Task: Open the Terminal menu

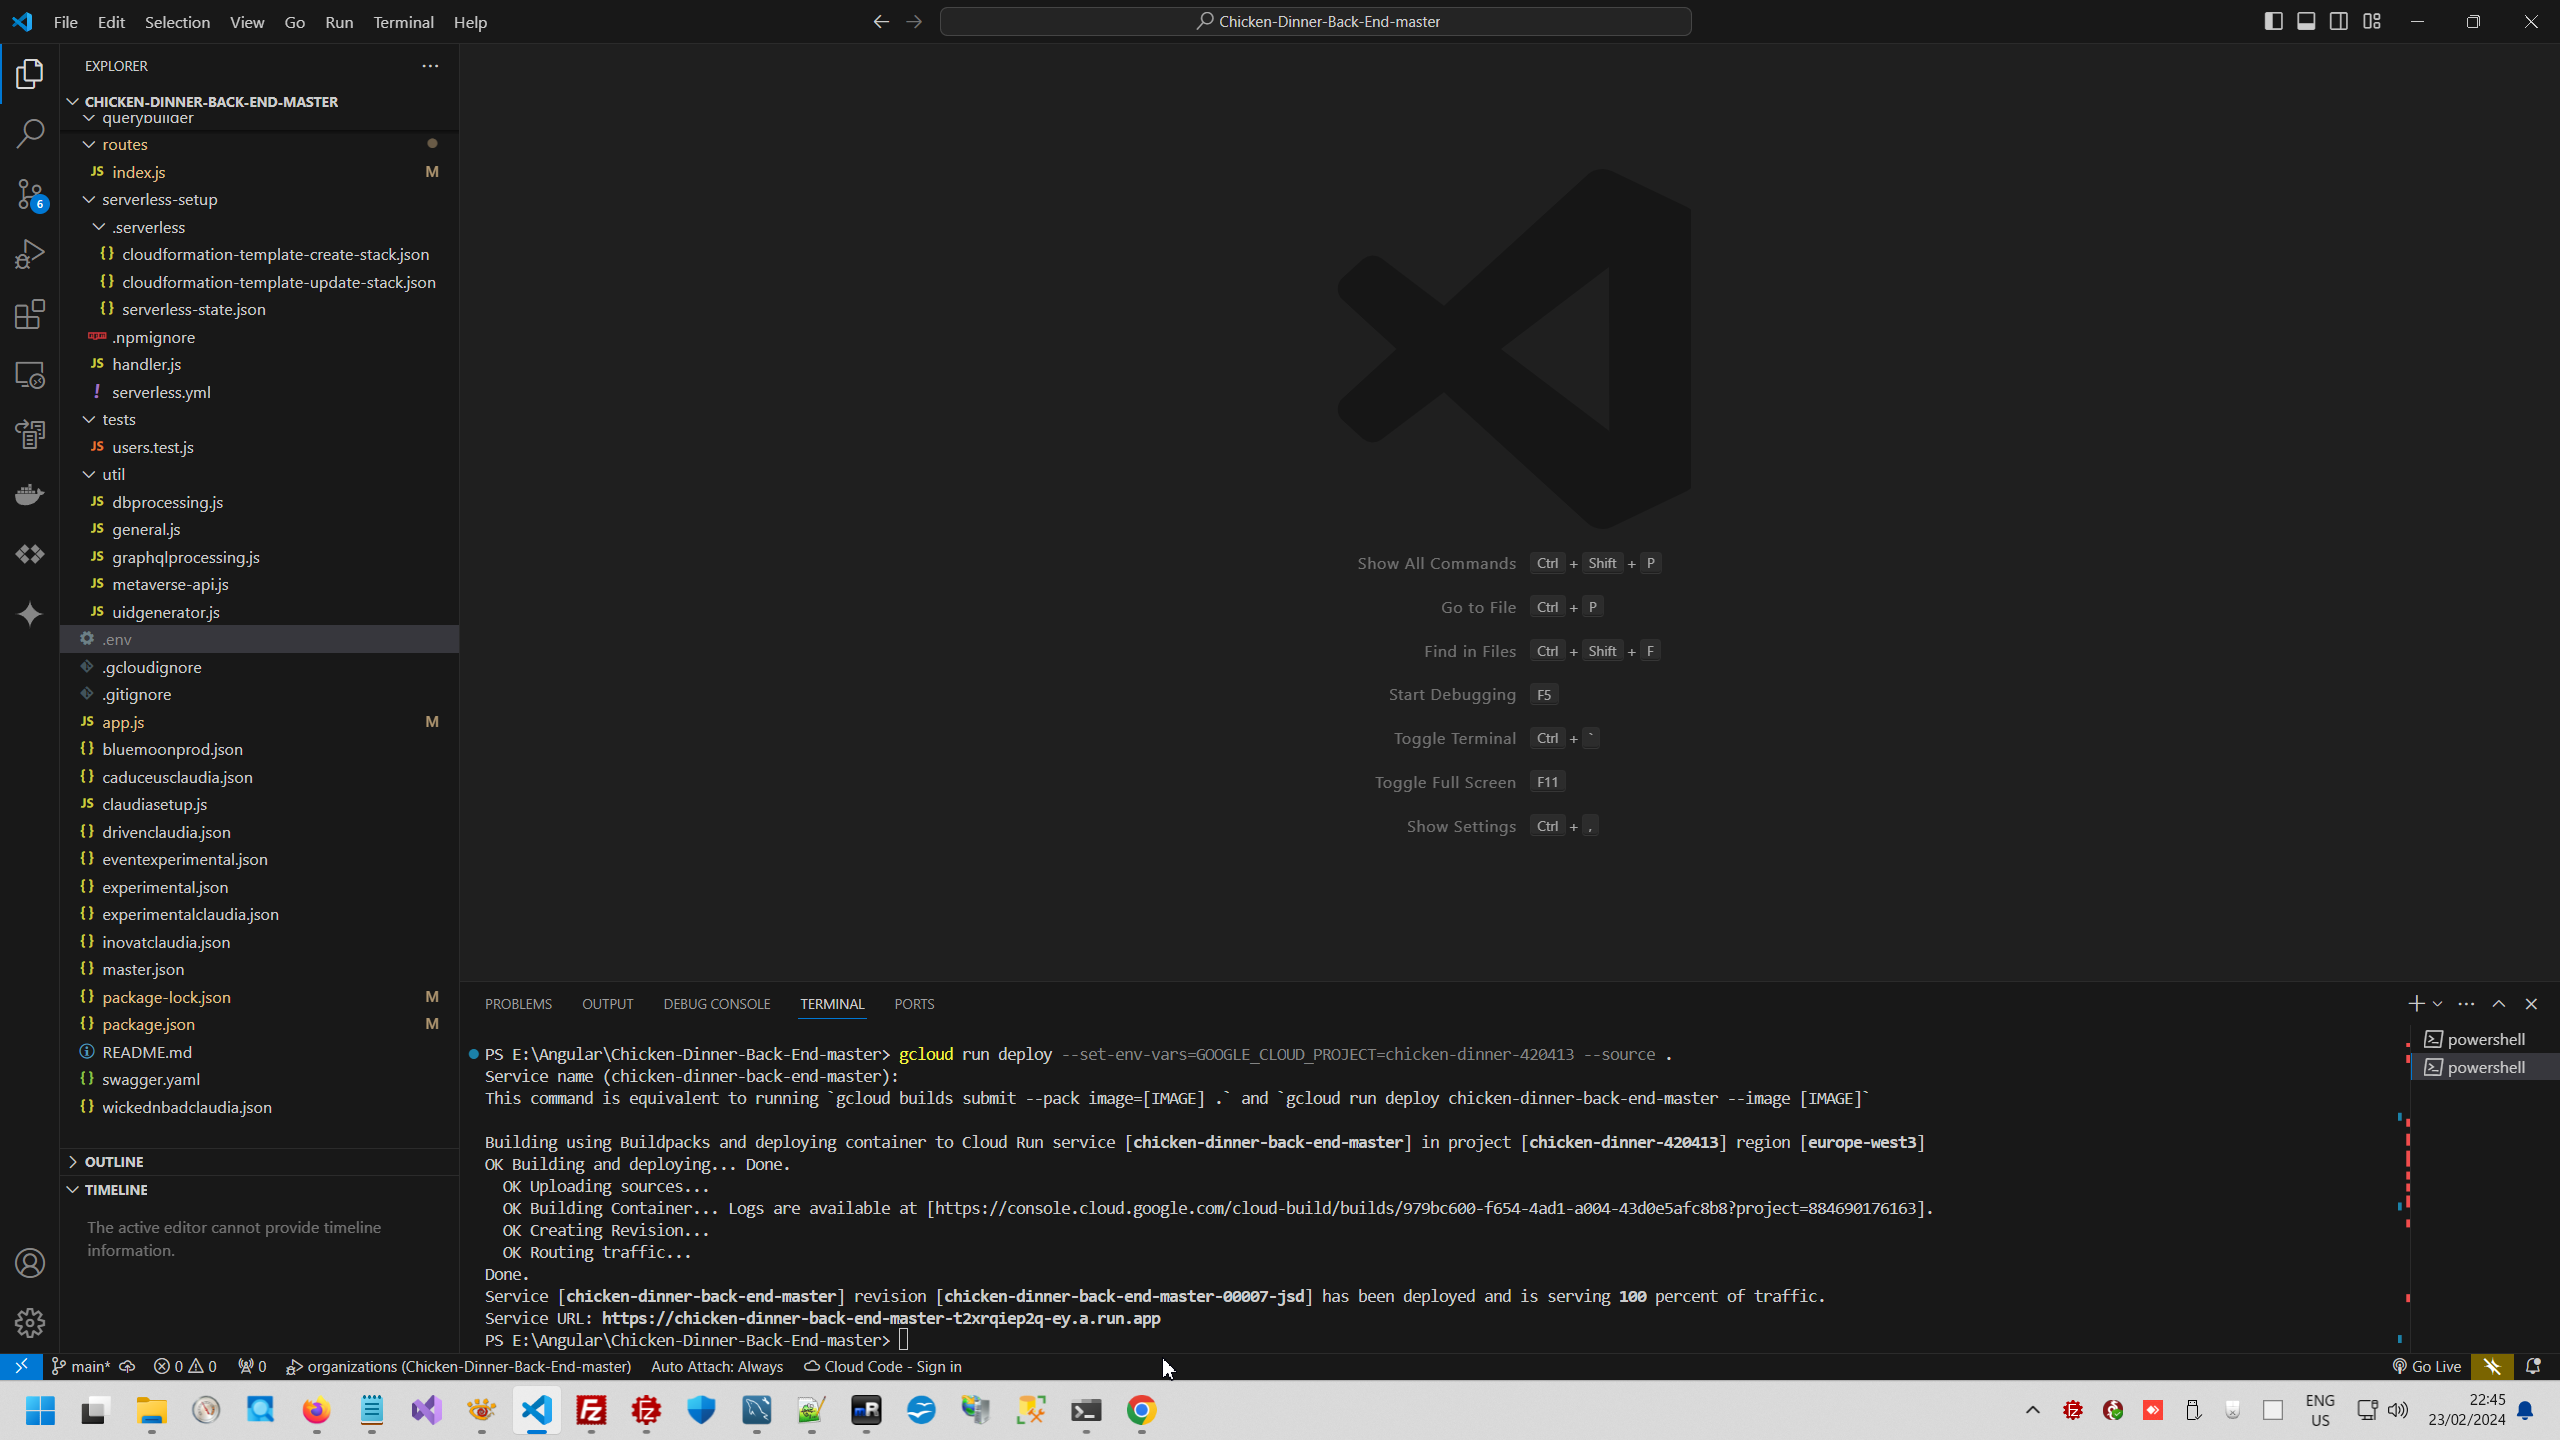Action: [x=403, y=22]
